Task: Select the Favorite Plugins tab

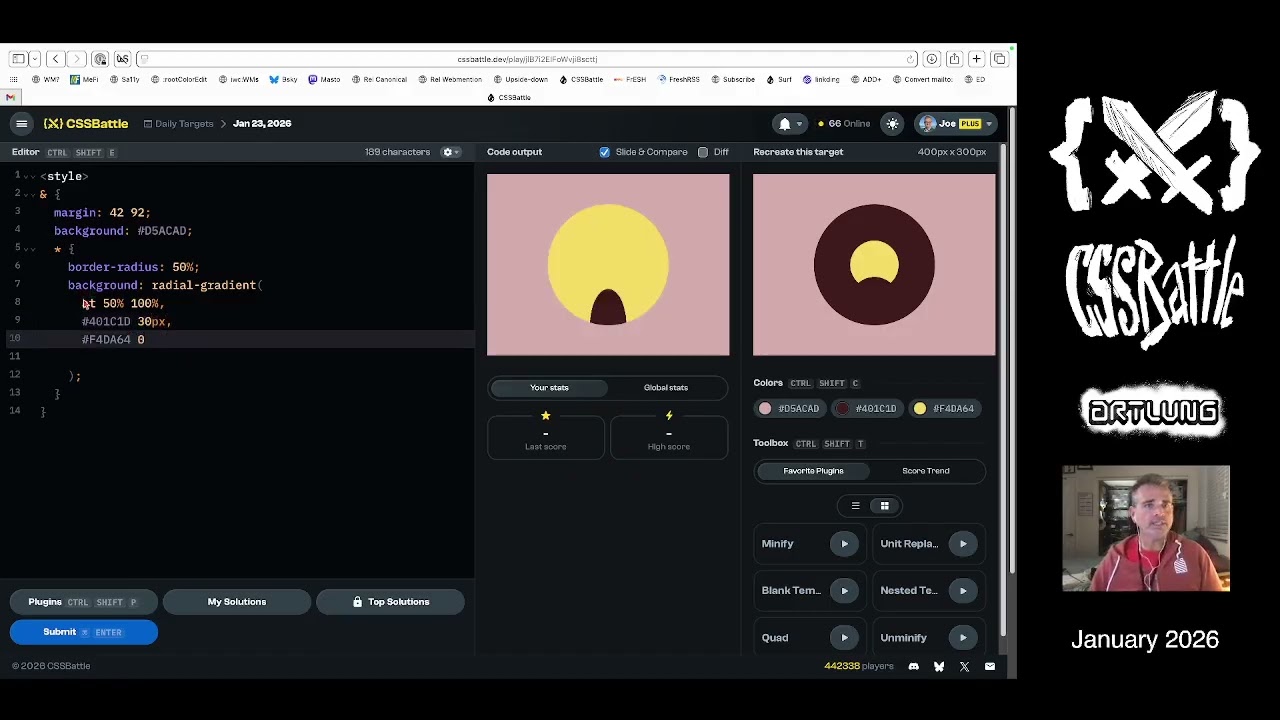Action: point(813,471)
